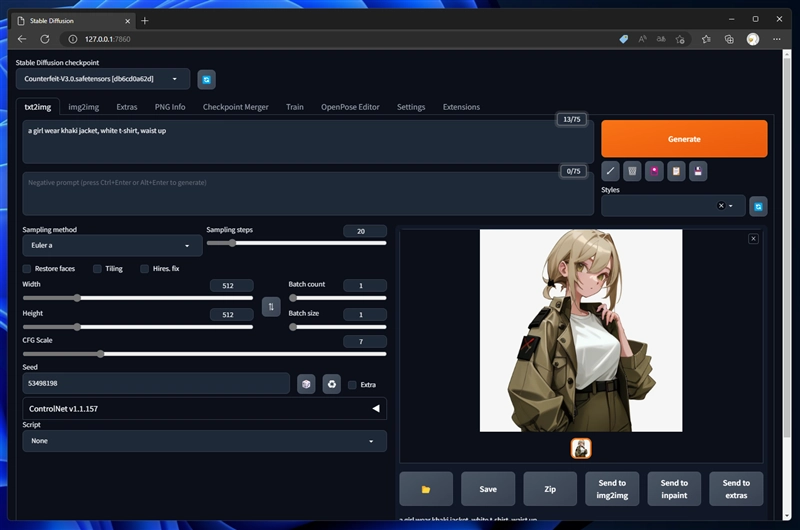Enable the Restore faces checkbox
Image resolution: width=800 pixels, height=530 pixels.
click(x=27, y=269)
